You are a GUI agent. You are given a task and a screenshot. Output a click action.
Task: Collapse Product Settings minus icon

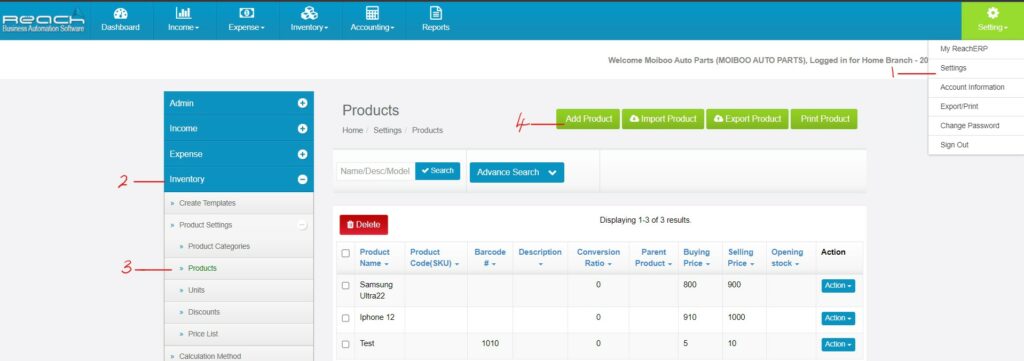click(x=302, y=225)
